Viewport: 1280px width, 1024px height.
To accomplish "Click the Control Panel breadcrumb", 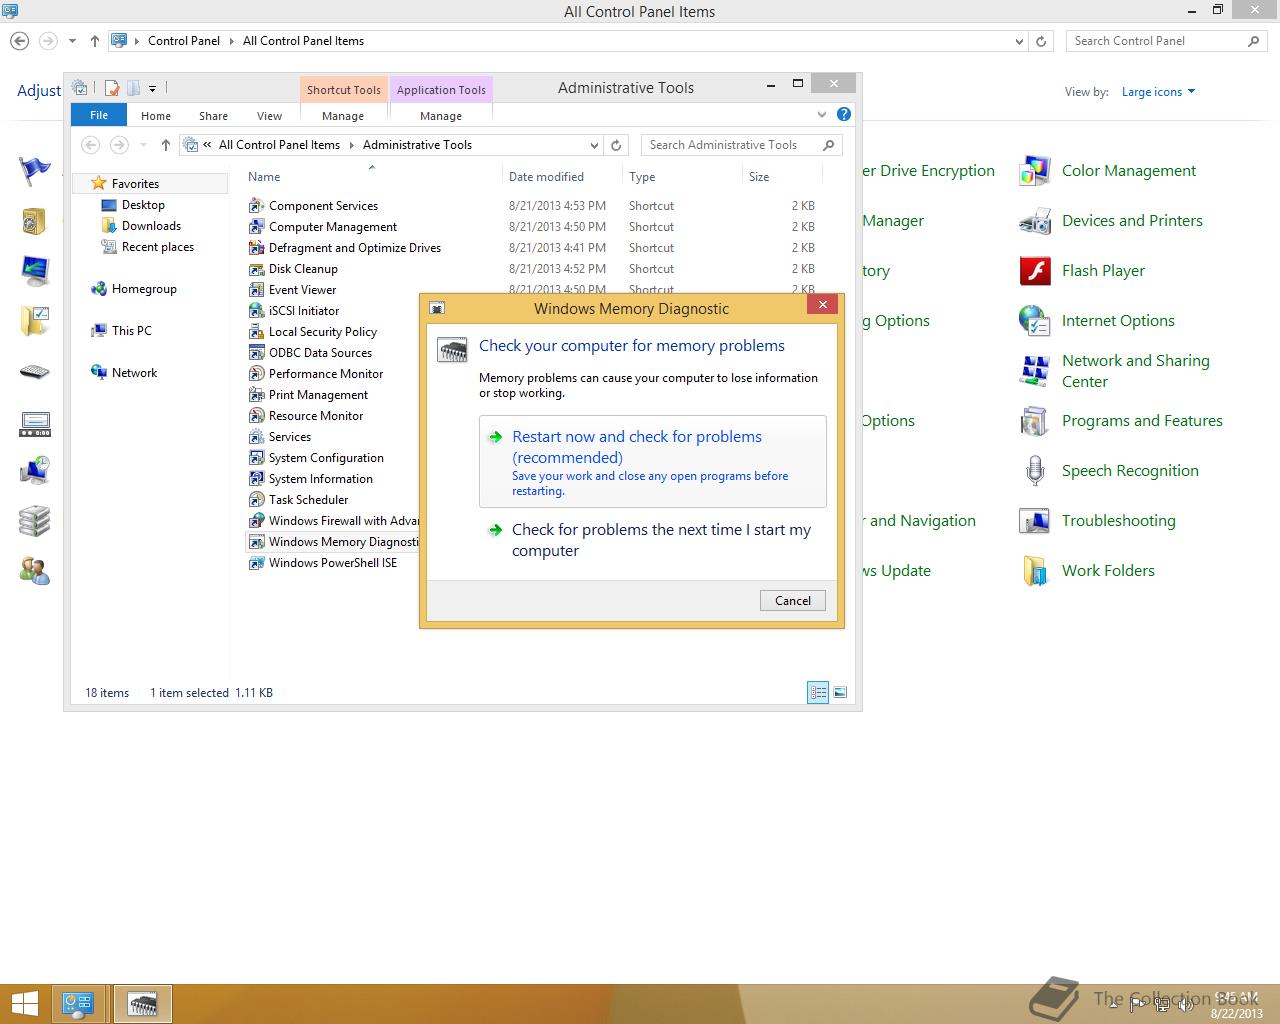I will [184, 41].
